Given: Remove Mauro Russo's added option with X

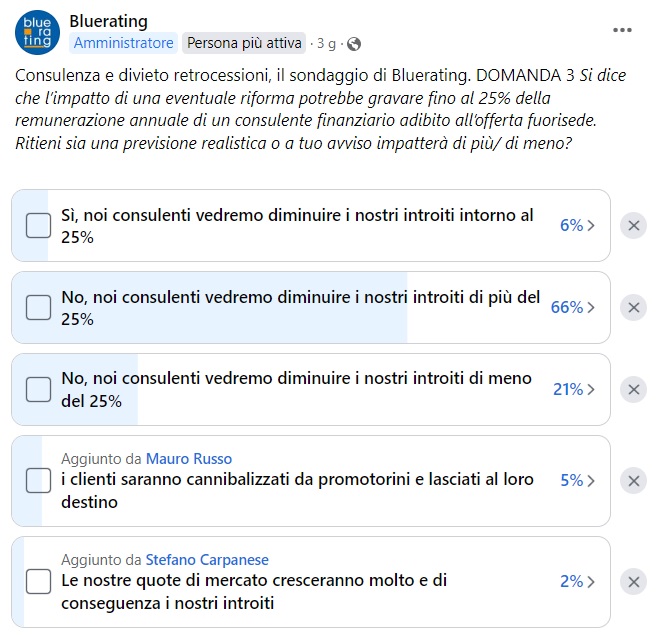Looking at the screenshot, I should coord(633,481).
